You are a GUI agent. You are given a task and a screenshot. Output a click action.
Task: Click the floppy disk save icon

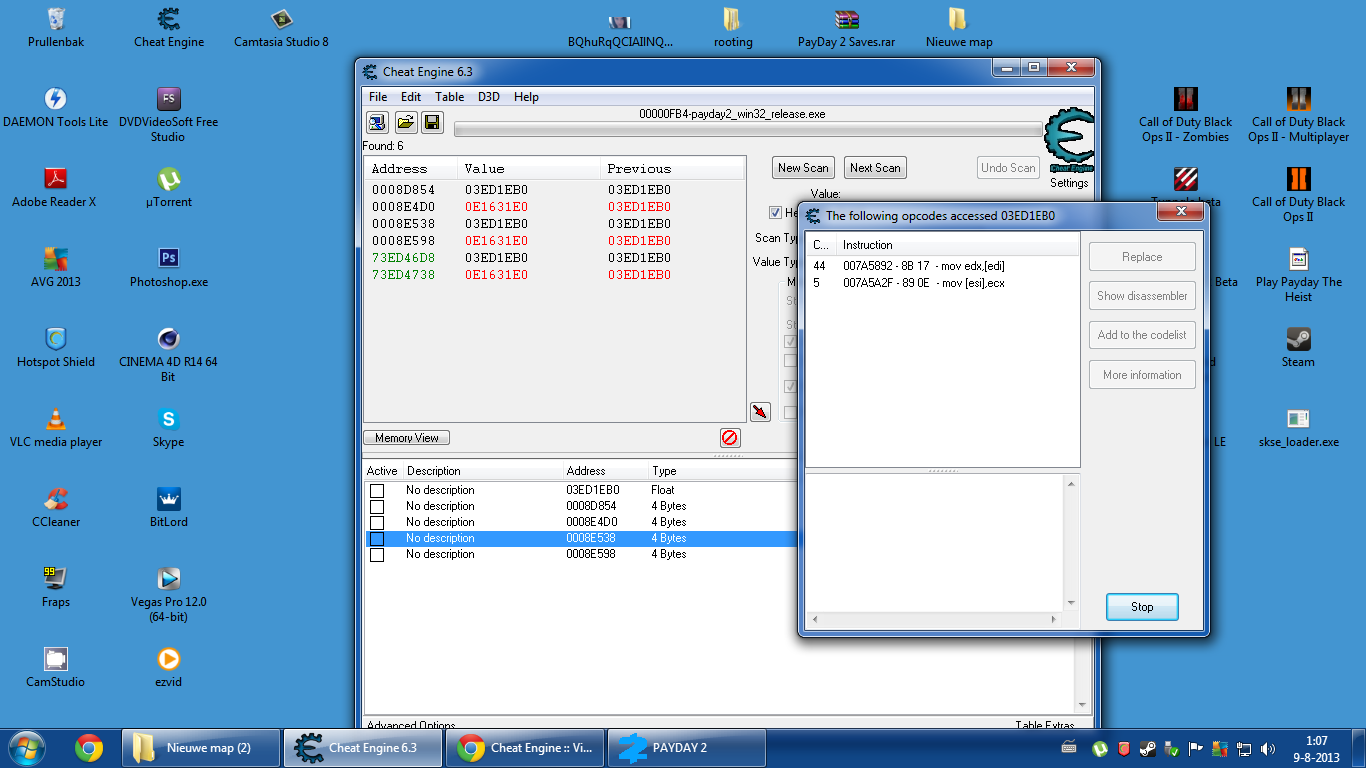432,122
